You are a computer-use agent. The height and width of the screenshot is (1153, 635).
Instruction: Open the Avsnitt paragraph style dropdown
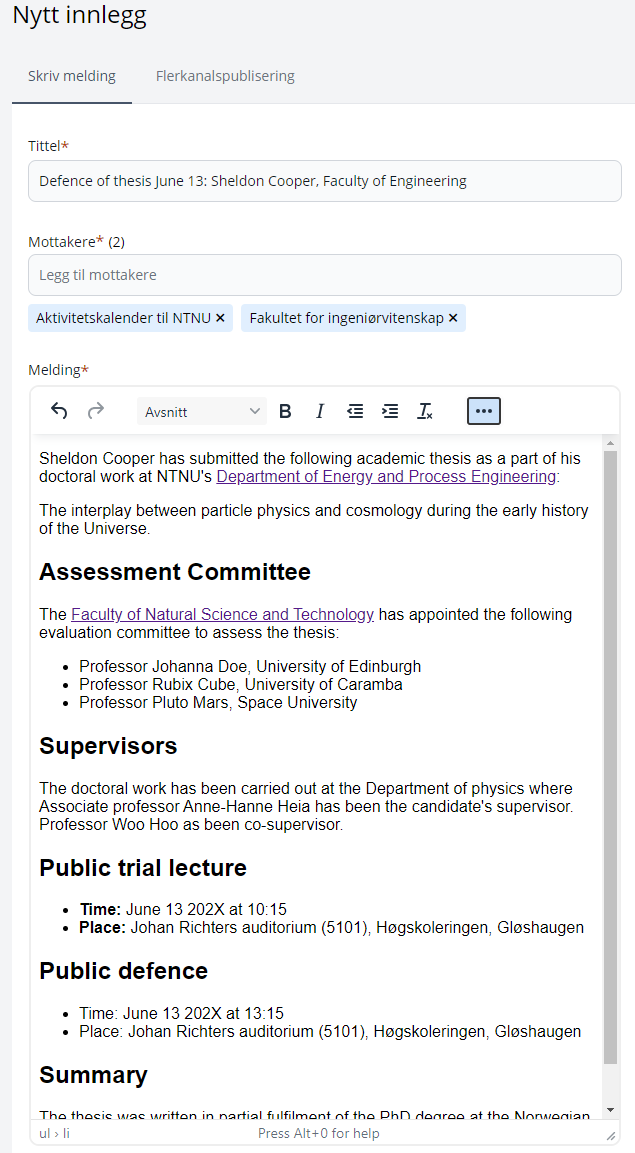202,411
